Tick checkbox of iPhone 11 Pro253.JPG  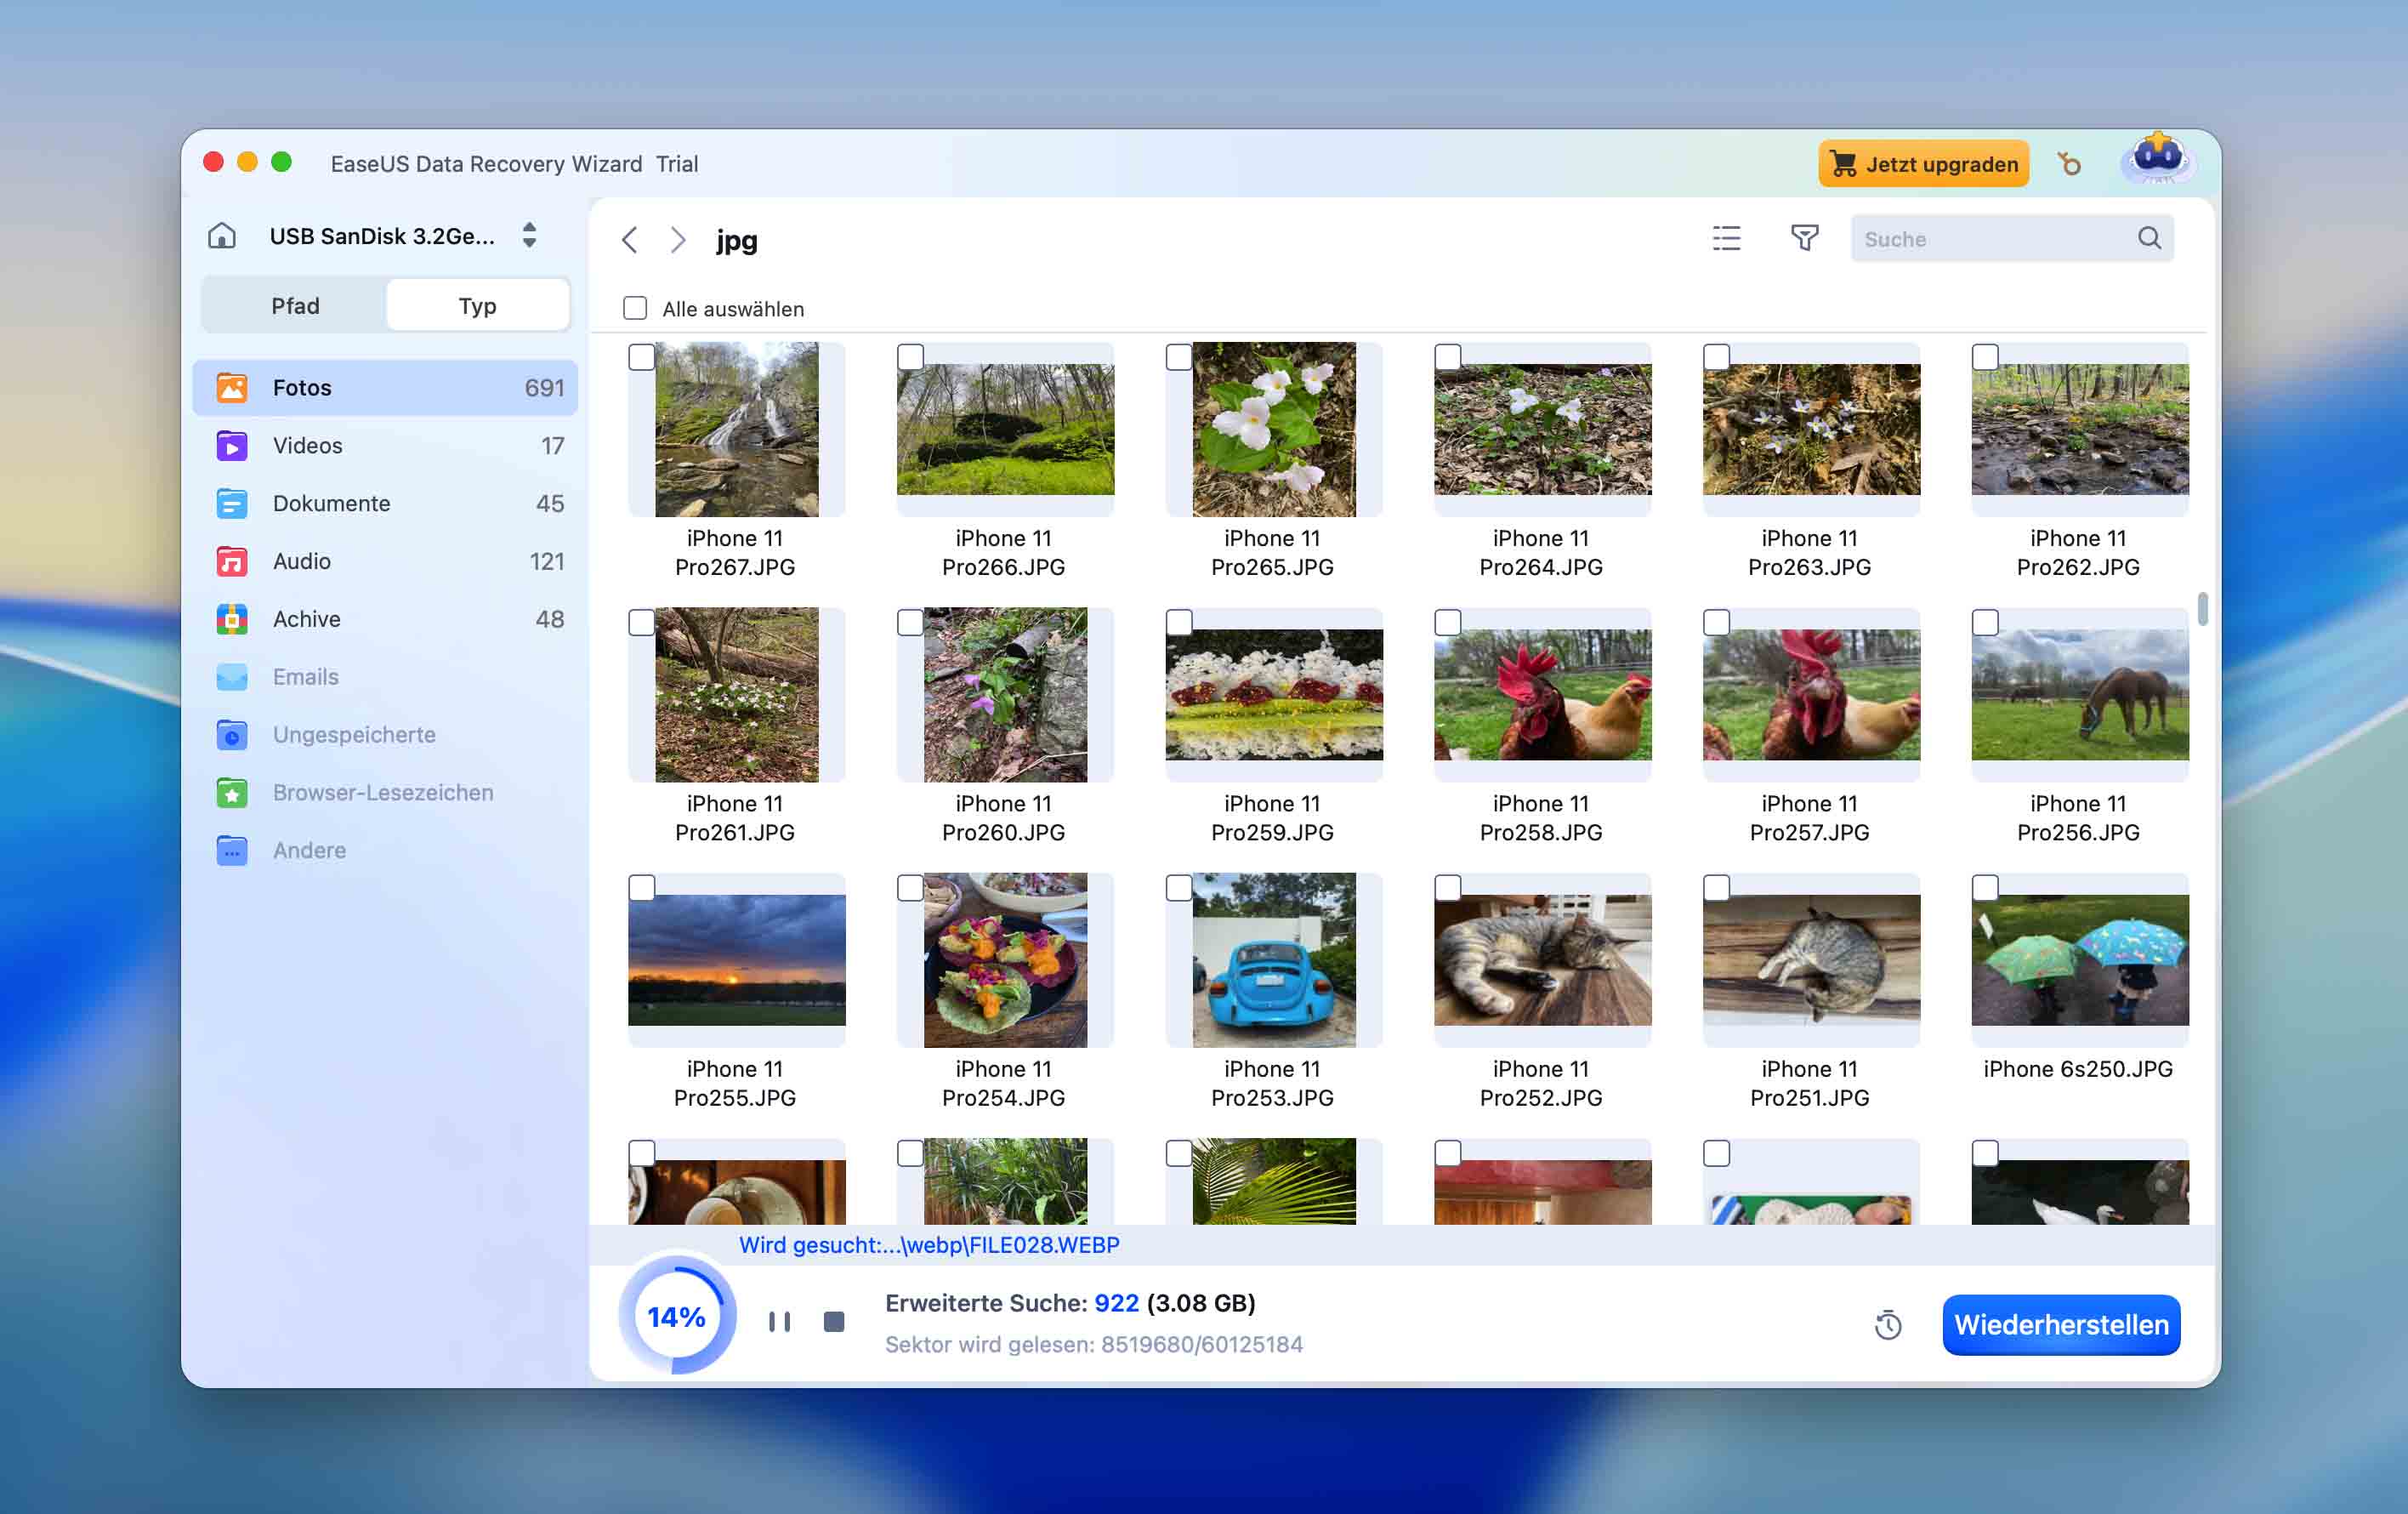(1179, 888)
